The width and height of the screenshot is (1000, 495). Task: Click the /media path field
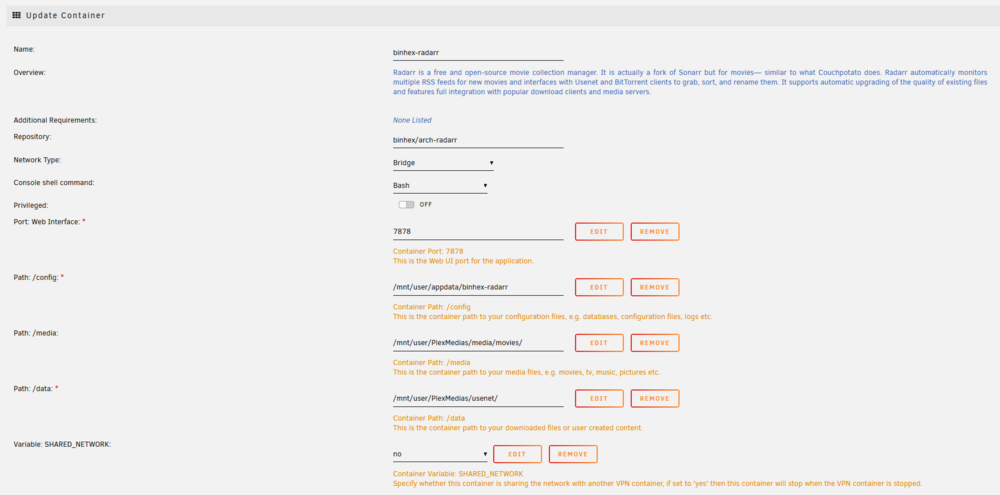tap(478, 343)
